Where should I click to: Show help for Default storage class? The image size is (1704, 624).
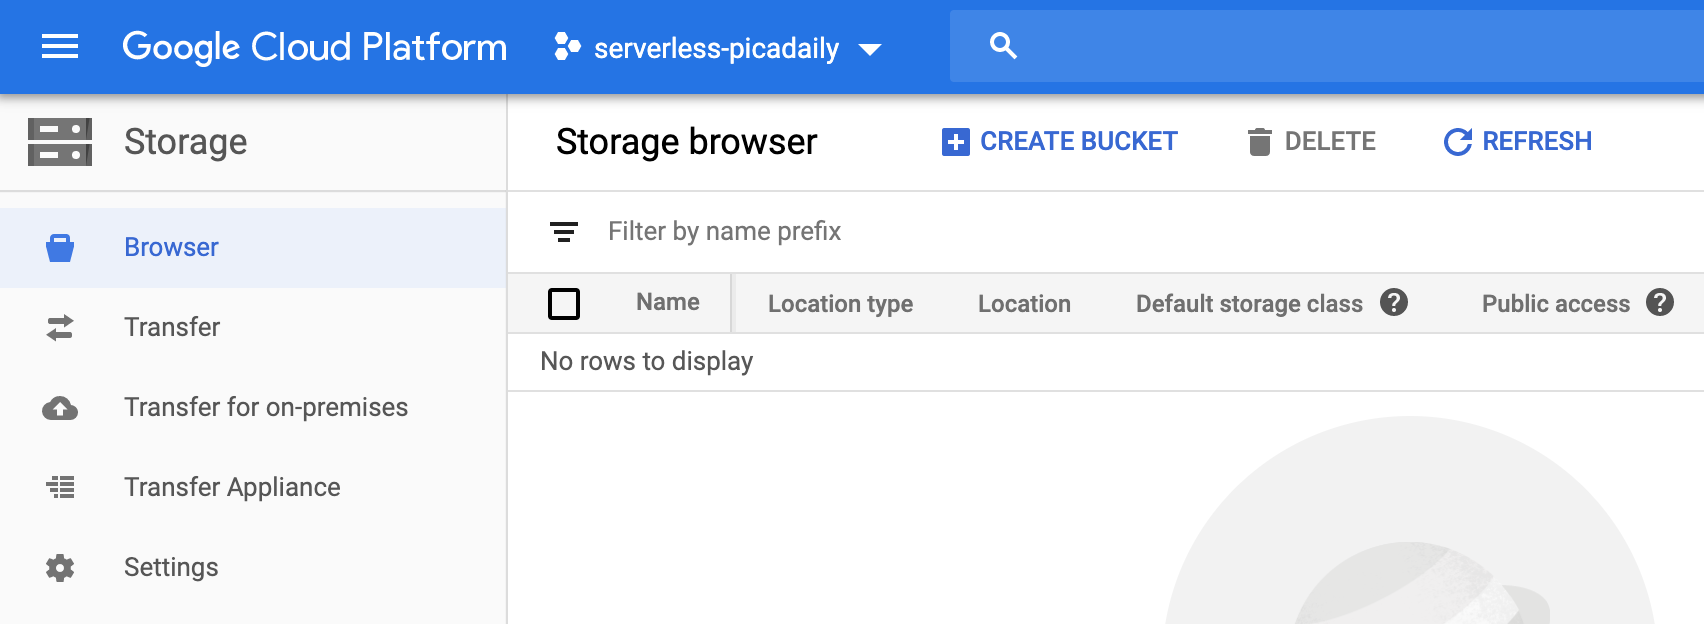pos(1394,302)
